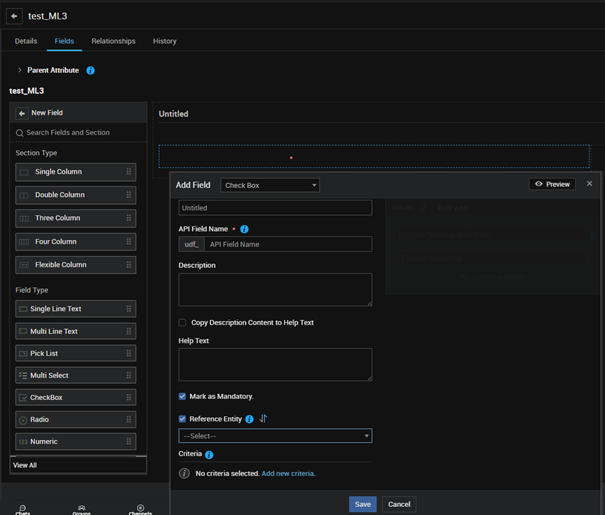Uncheck Mark as Mandatory
The image size is (605, 515).
pyautogui.click(x=182, y=396)
